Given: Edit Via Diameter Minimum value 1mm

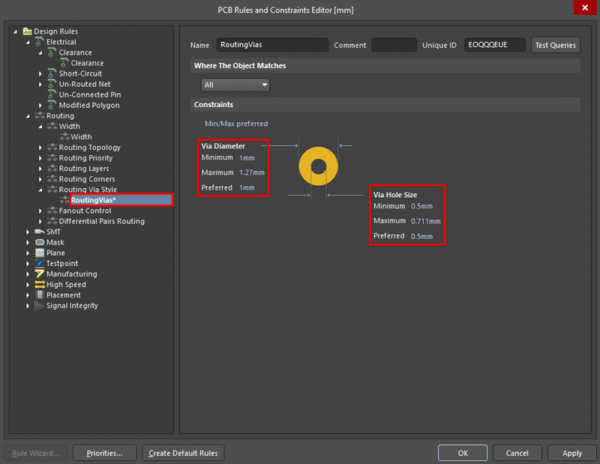Looking at the screenshot, I should [x=247, y=158].
